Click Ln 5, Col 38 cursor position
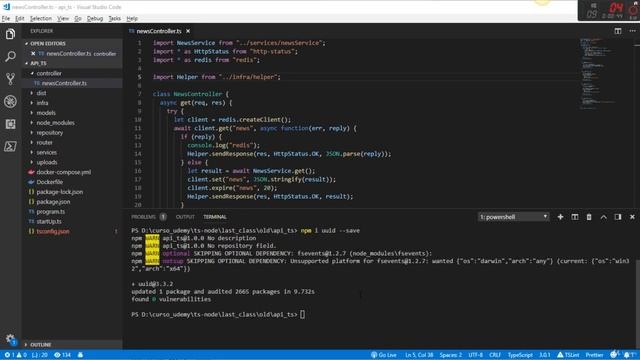 tap(419, 355)
